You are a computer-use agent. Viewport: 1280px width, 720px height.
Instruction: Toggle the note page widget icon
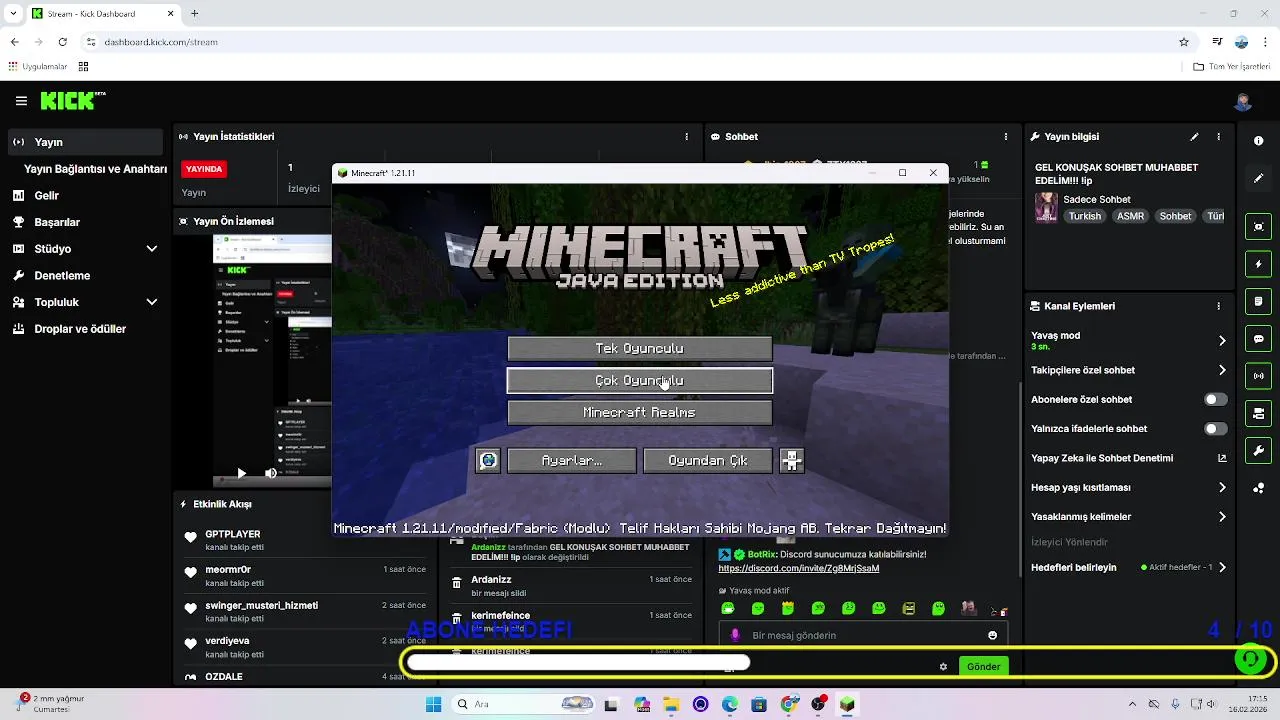[x=1258, y=301]
